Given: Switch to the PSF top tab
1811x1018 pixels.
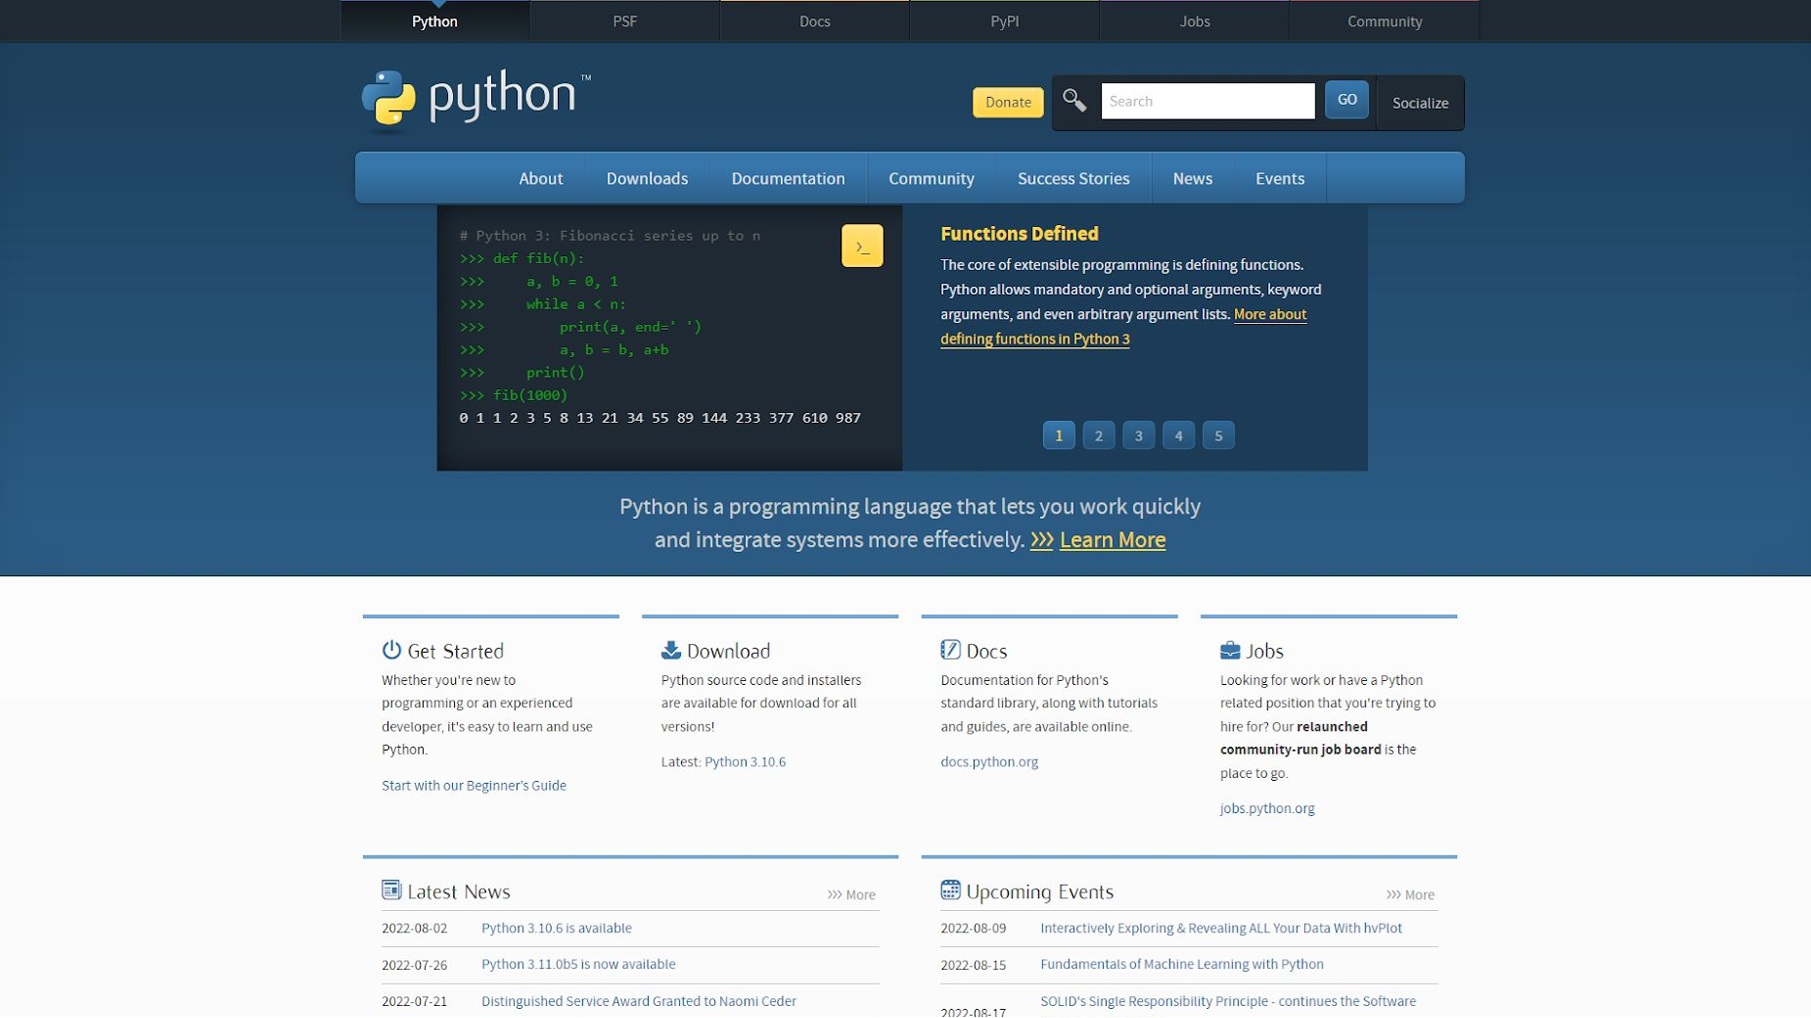Looking at the screenshot, I should point(625,21).
